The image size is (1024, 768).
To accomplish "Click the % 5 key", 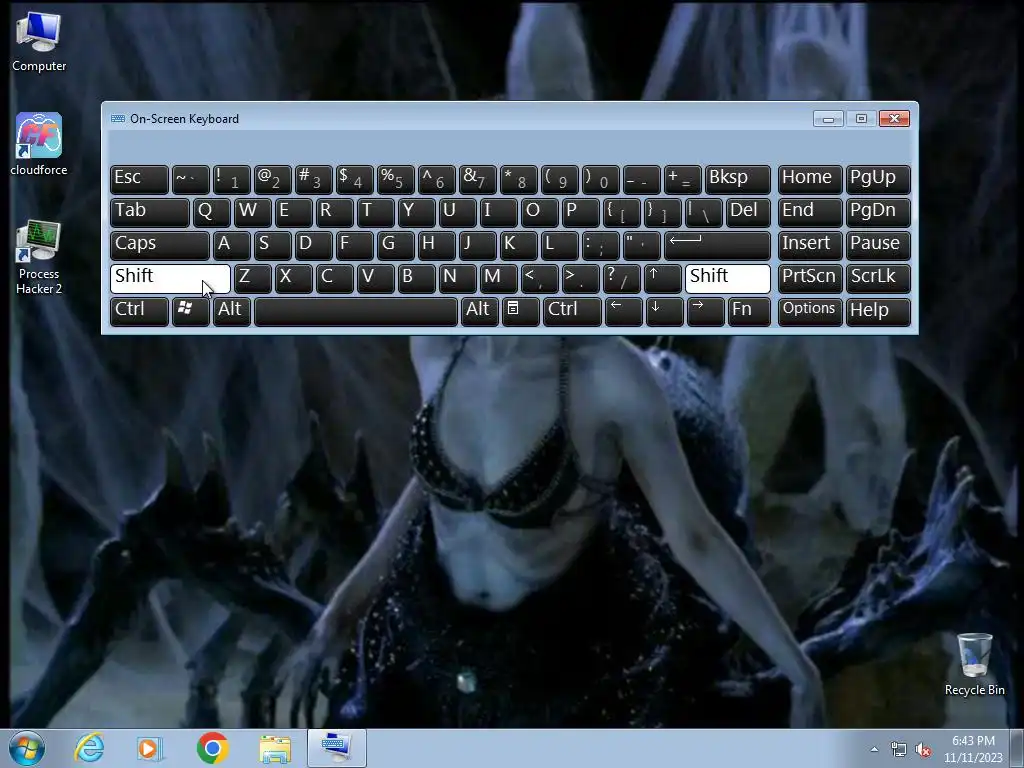I will click(396, 180).
